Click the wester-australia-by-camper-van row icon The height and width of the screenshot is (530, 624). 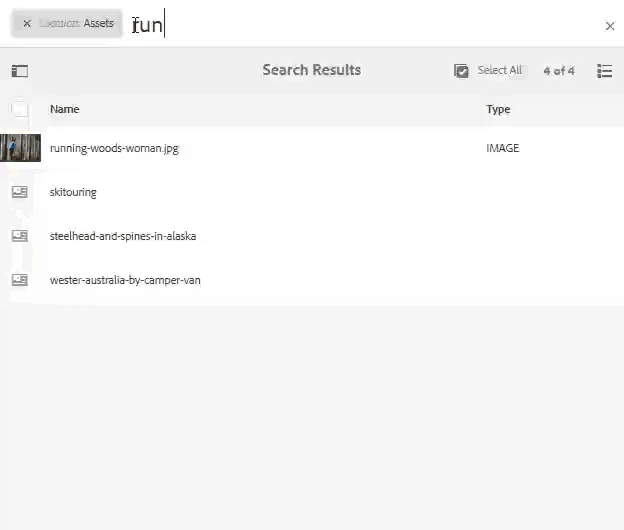click(x=20, y=280)
